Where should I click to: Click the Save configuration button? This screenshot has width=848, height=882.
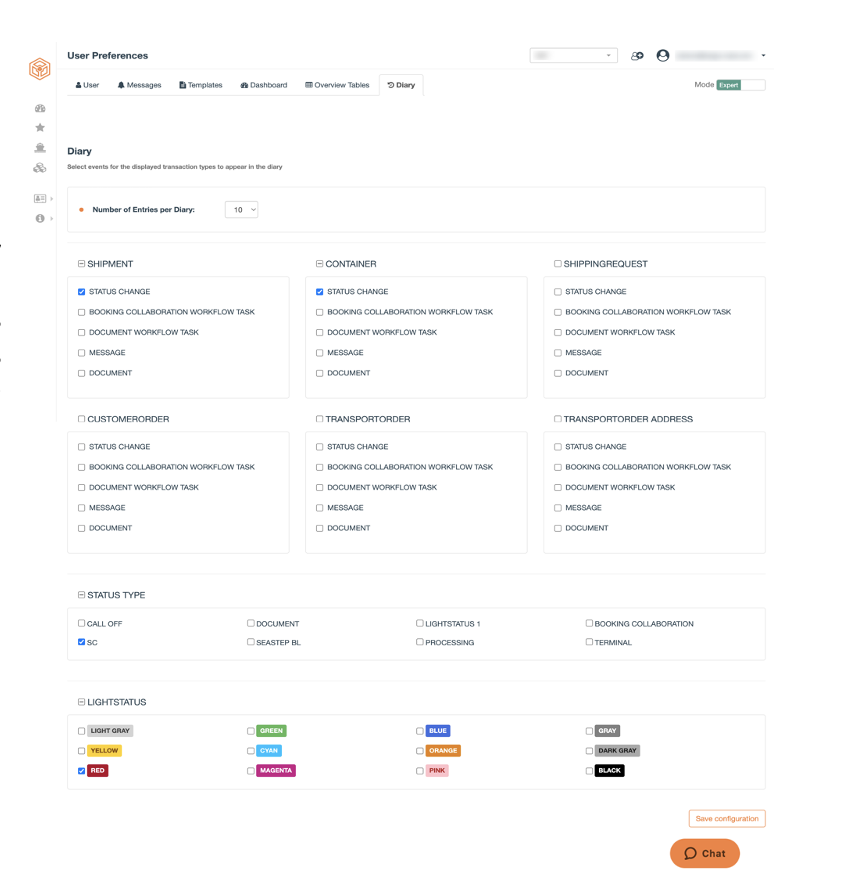coord(727,818)
